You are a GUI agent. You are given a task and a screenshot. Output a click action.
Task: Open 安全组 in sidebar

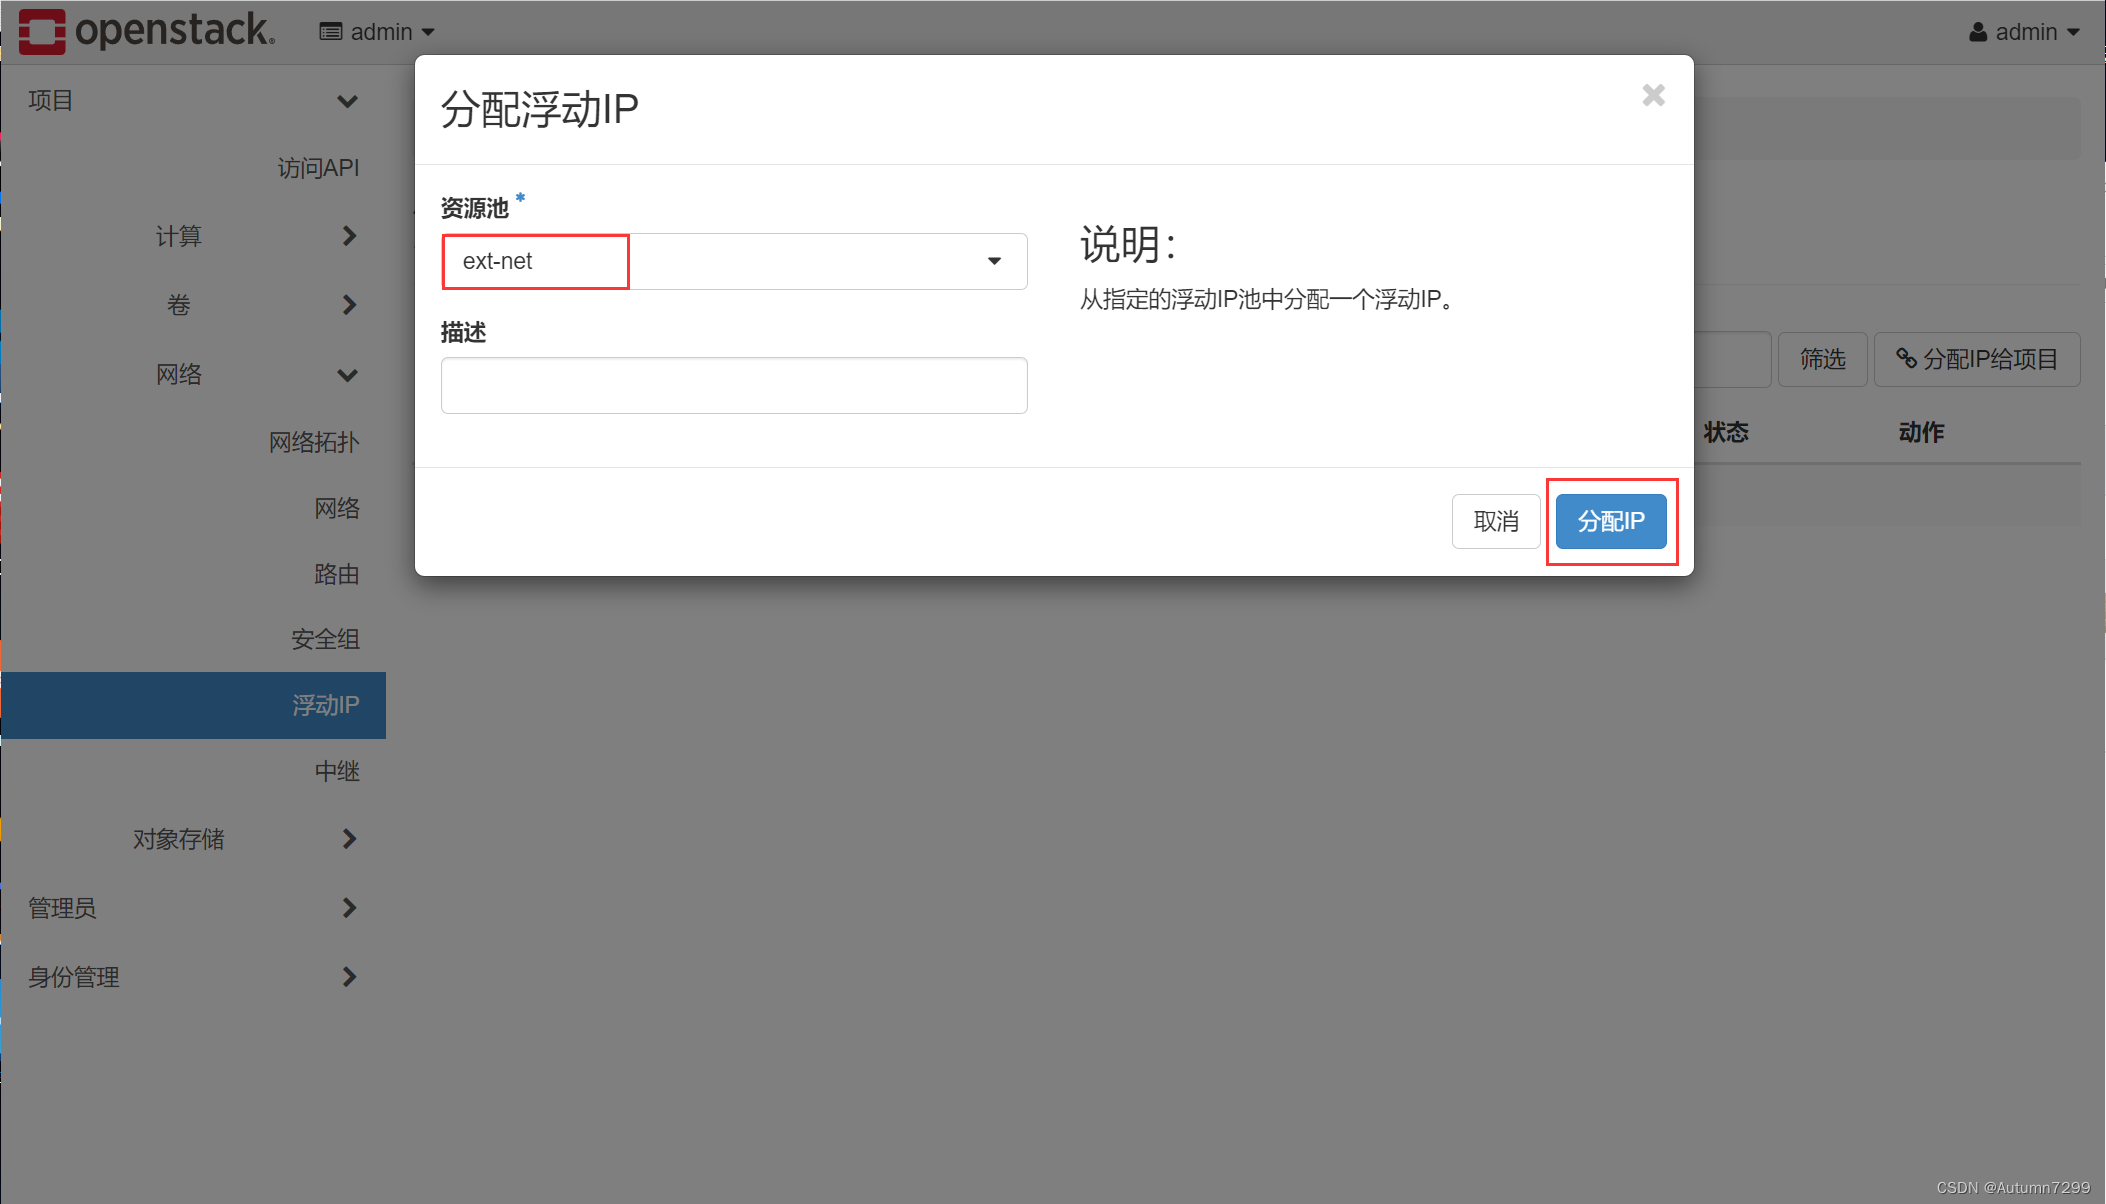(326, 639)
